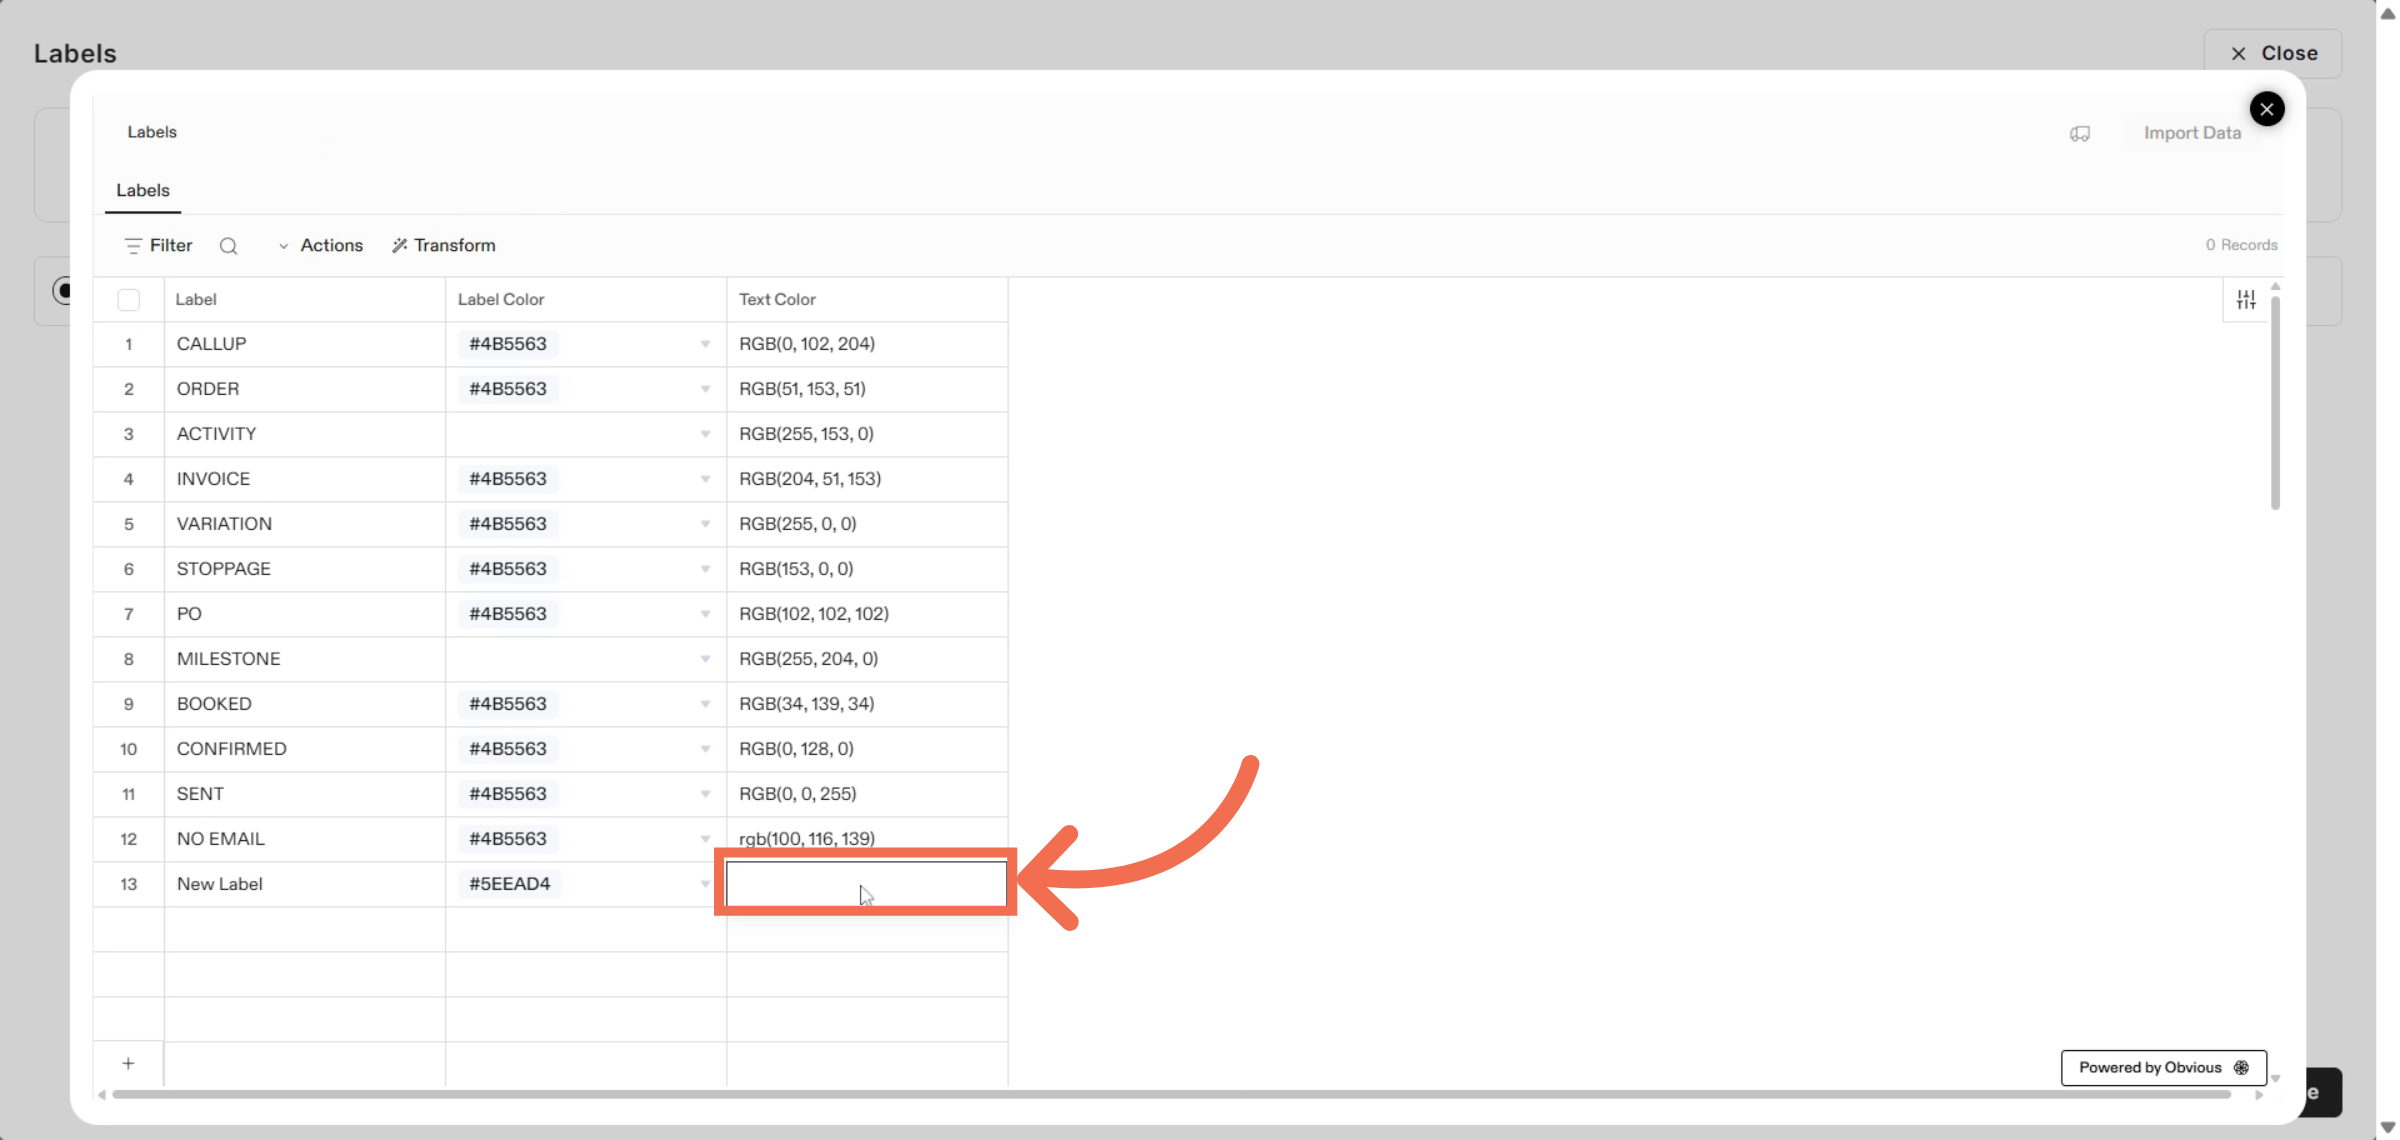This screenshot has width=2400, height=1140.
Task: Click the empty Text Color cell for New Label
Action: coord(865,884)
